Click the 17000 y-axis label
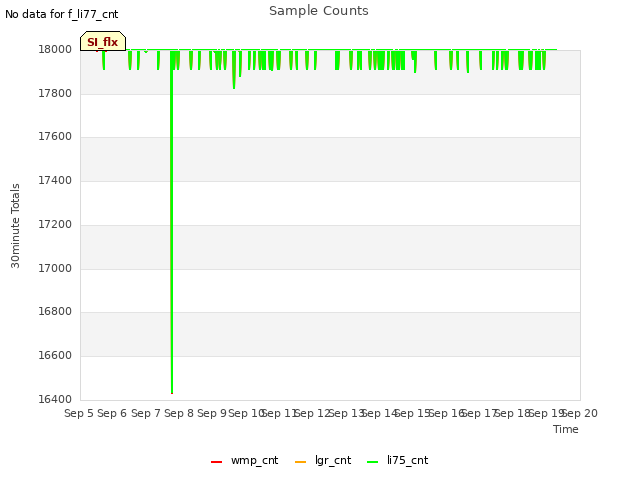This screenshot has height=480, width=640. tap(55, 269)
